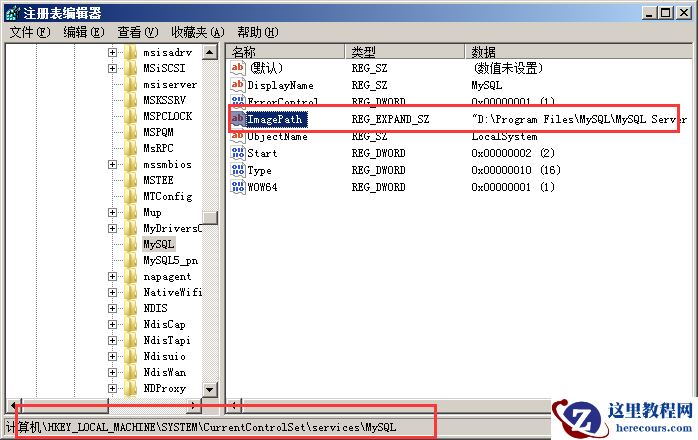Click the napagent folder icon
The height and width of the screenshot is (440, 698).
[x=130, y=276]
